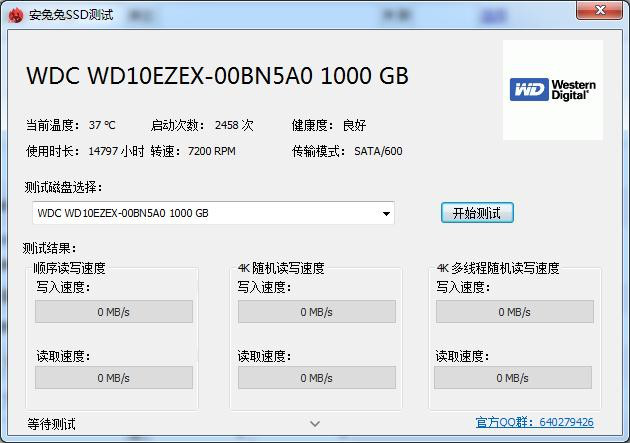Click 4K multithread read speed 0 MB/s bar
Screen dimensions: 630x443
click(513, 378)
